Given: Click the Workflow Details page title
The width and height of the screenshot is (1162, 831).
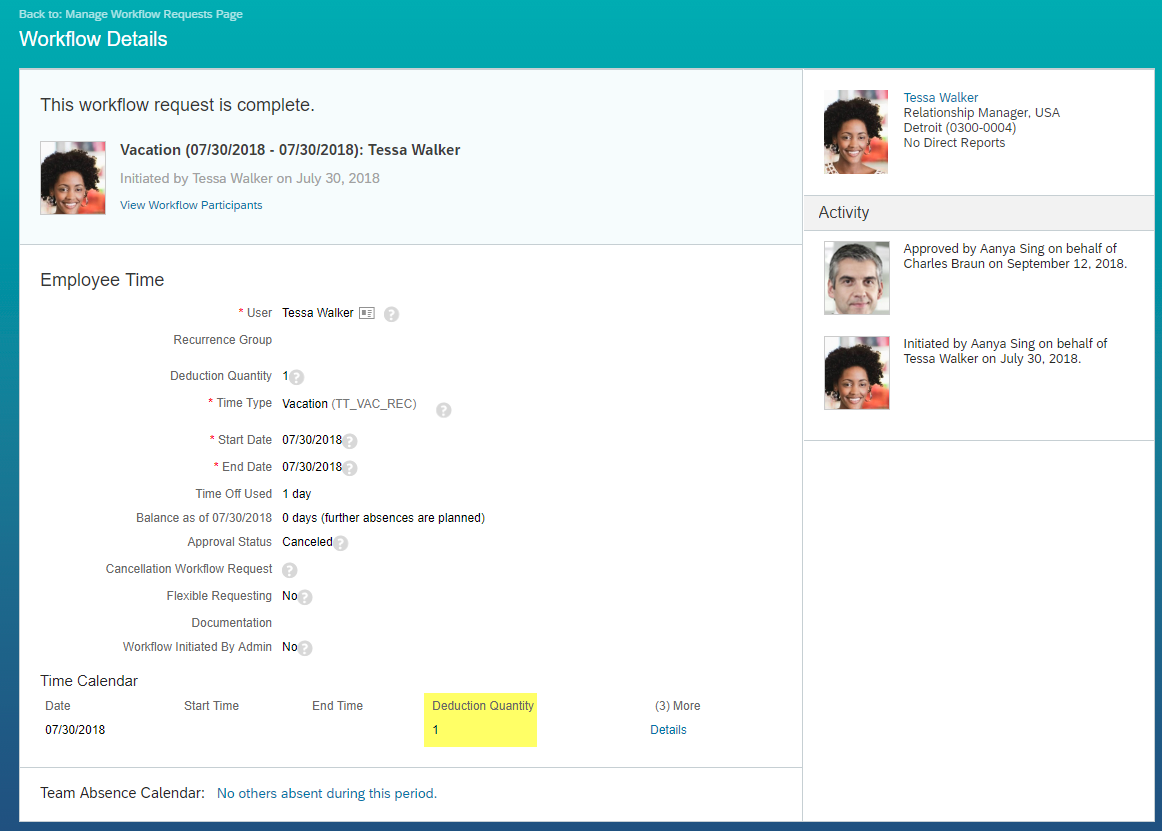Looking at the screenshot, I should (x=93, y=39).
